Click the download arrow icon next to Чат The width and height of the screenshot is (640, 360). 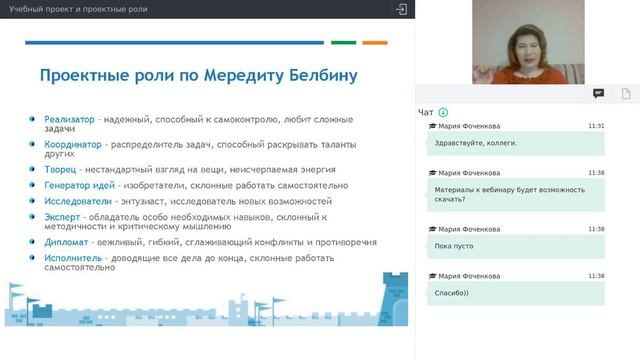click(443, 112)
